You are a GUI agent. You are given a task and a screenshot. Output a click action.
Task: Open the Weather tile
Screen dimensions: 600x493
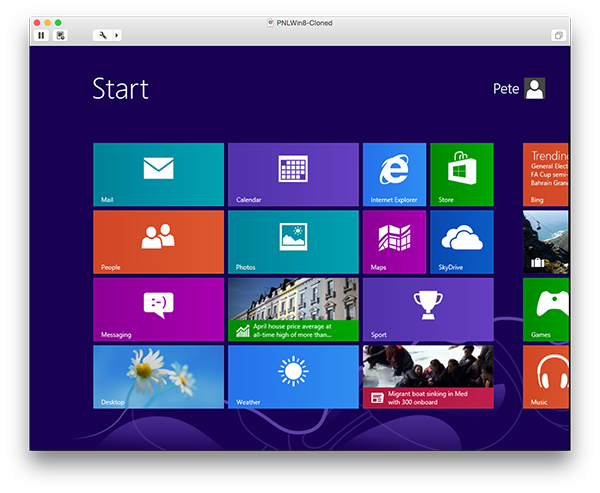click(293, 377)
